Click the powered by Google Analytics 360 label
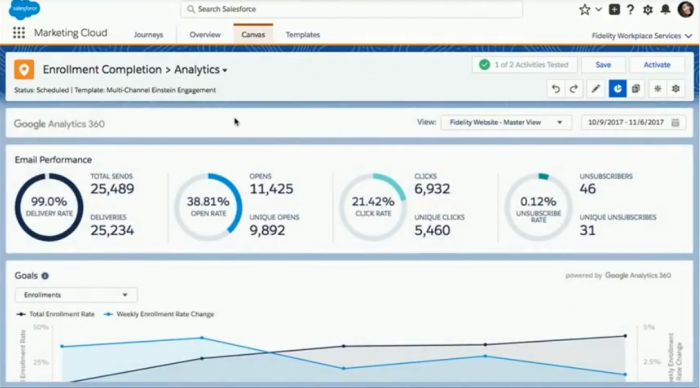 point(618,275)
